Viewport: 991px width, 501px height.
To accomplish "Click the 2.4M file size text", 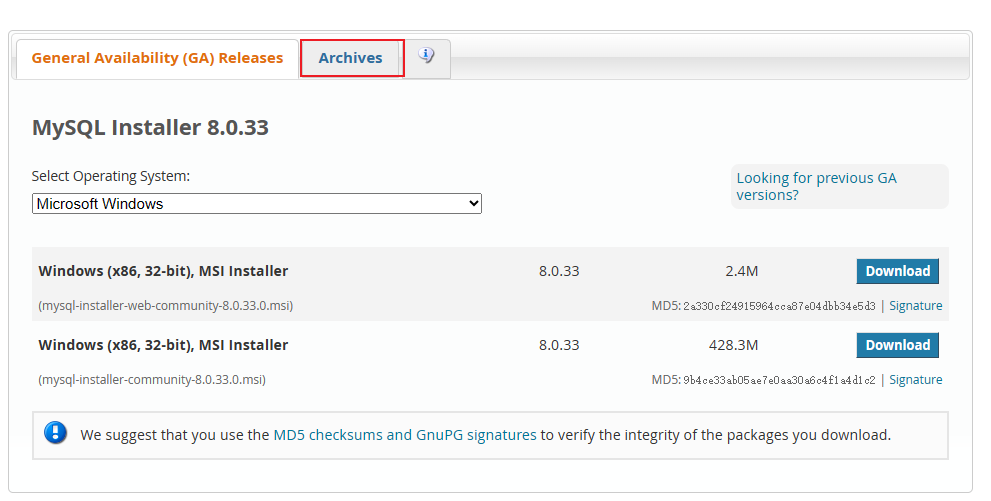I will (741, 271).
